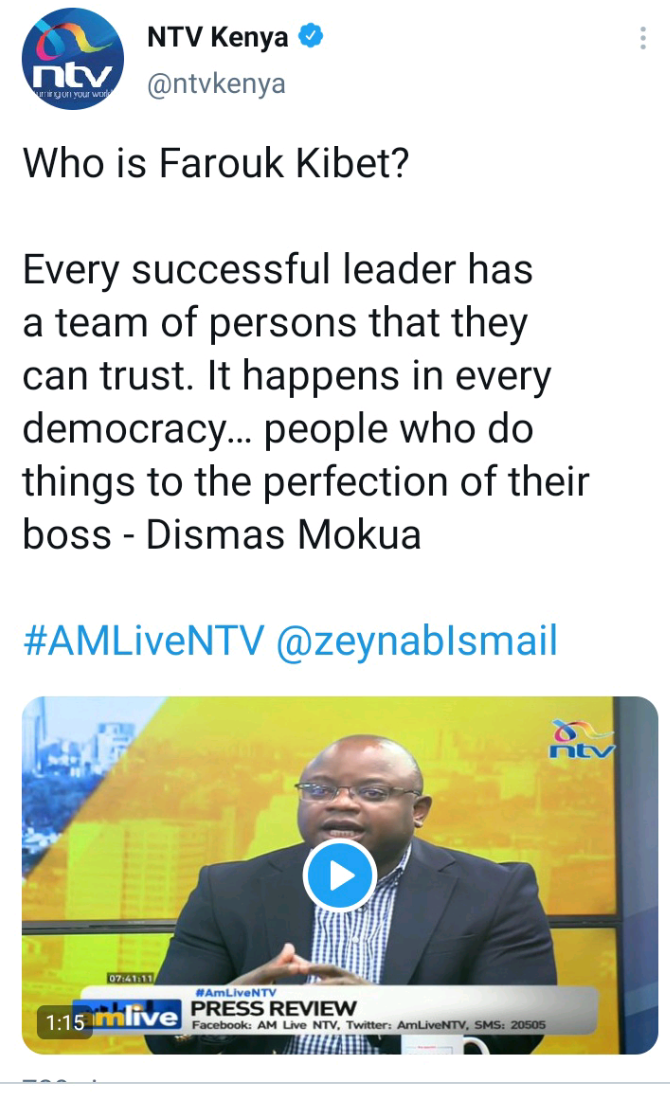Select the name Dismas Mokua in the tweet
The width and height of the screenshot is (670, 1093).
(283, 535)
